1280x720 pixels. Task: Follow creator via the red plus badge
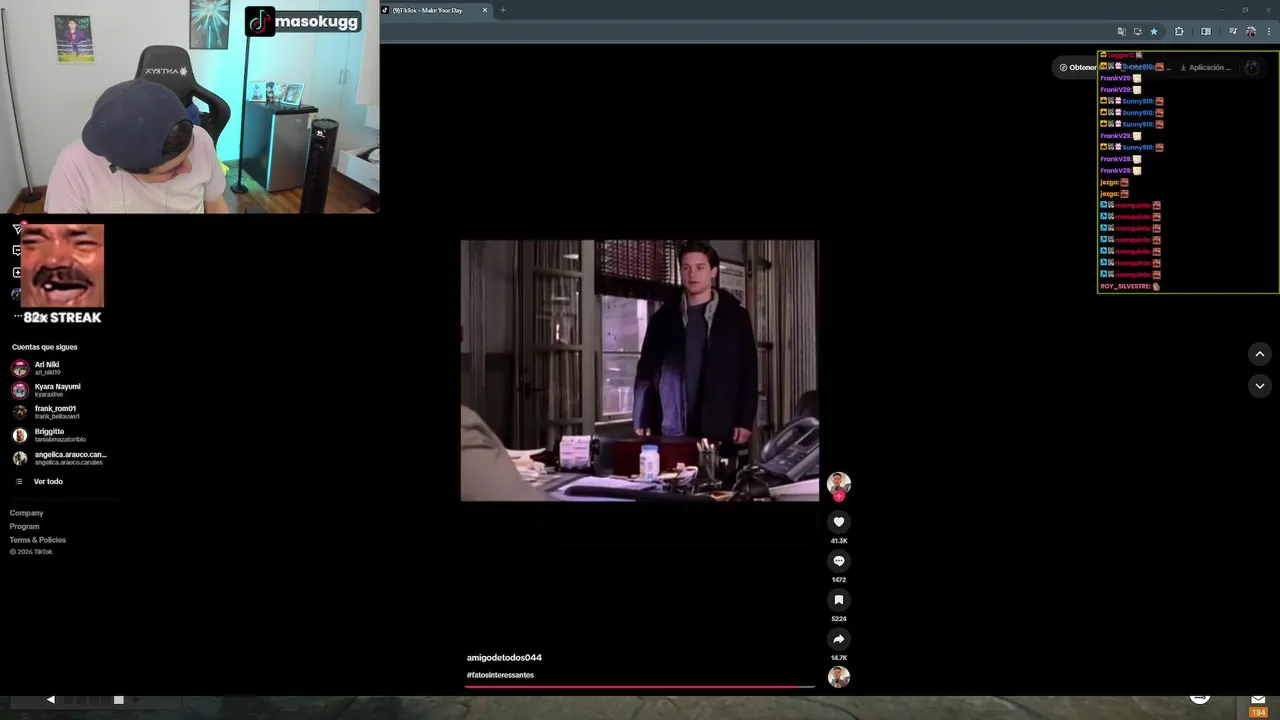pos(839,496)
